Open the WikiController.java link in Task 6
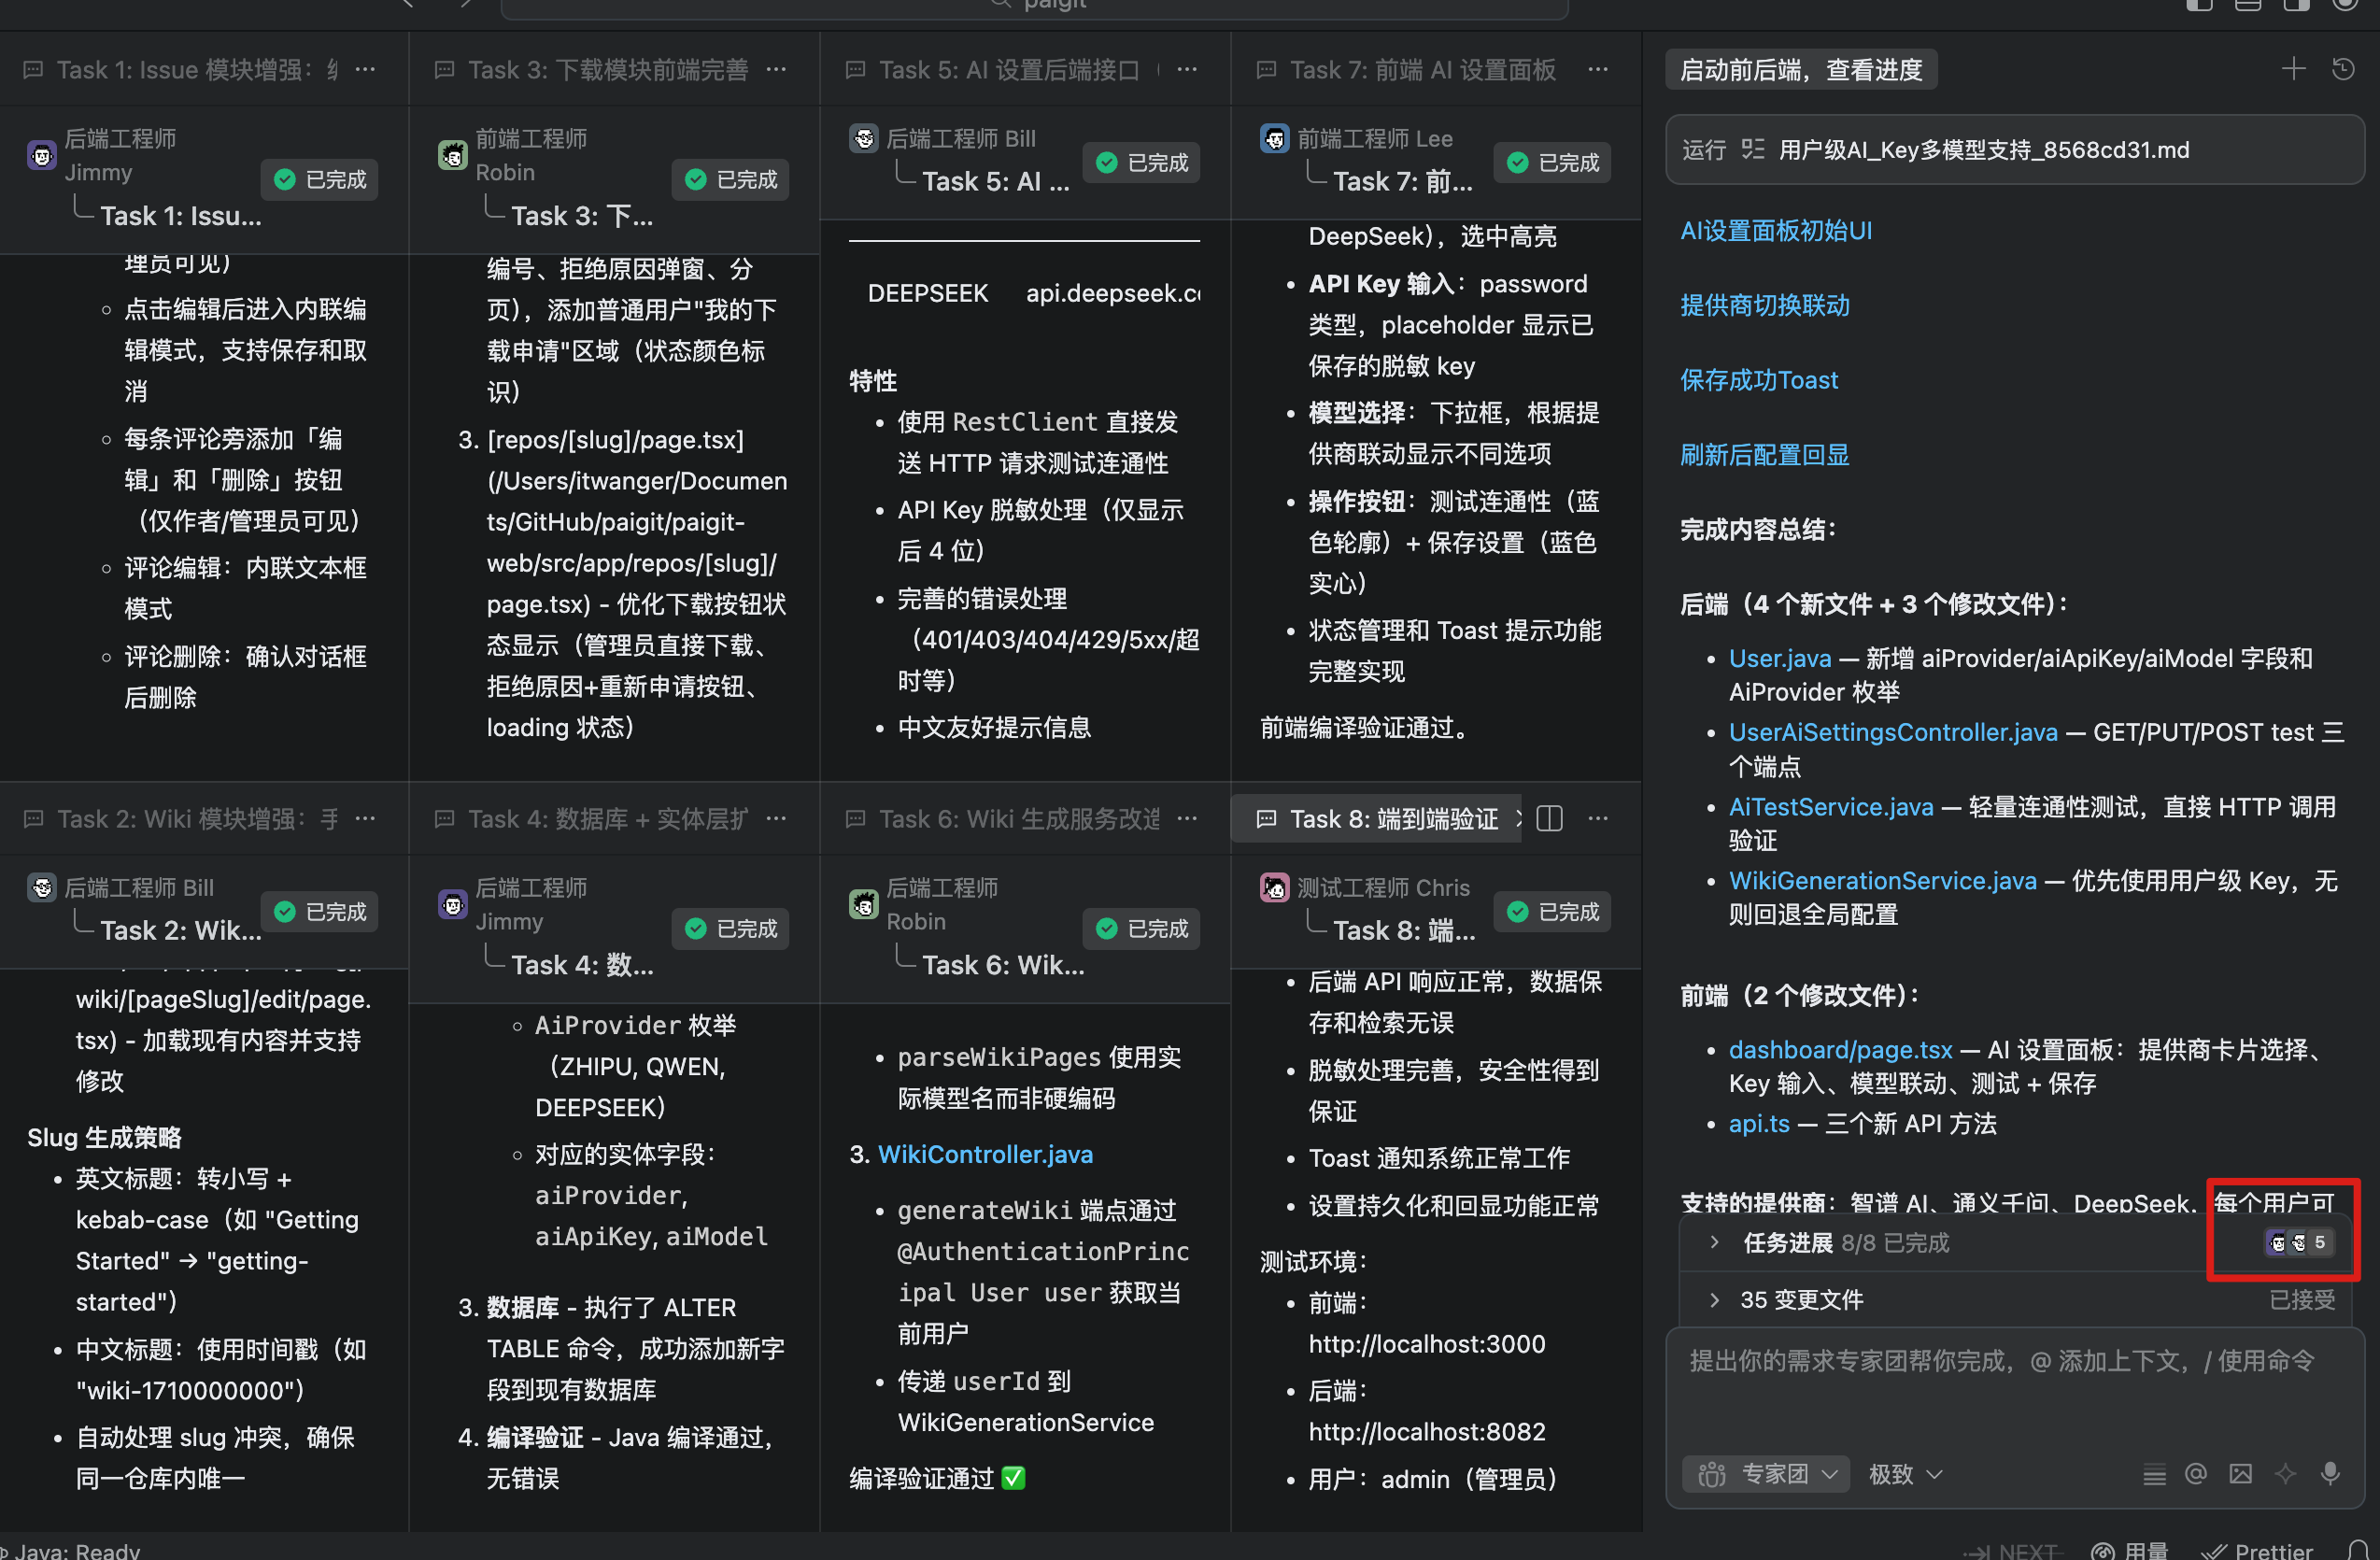The image size is (2380, 1560). [x=985, y=1154]
